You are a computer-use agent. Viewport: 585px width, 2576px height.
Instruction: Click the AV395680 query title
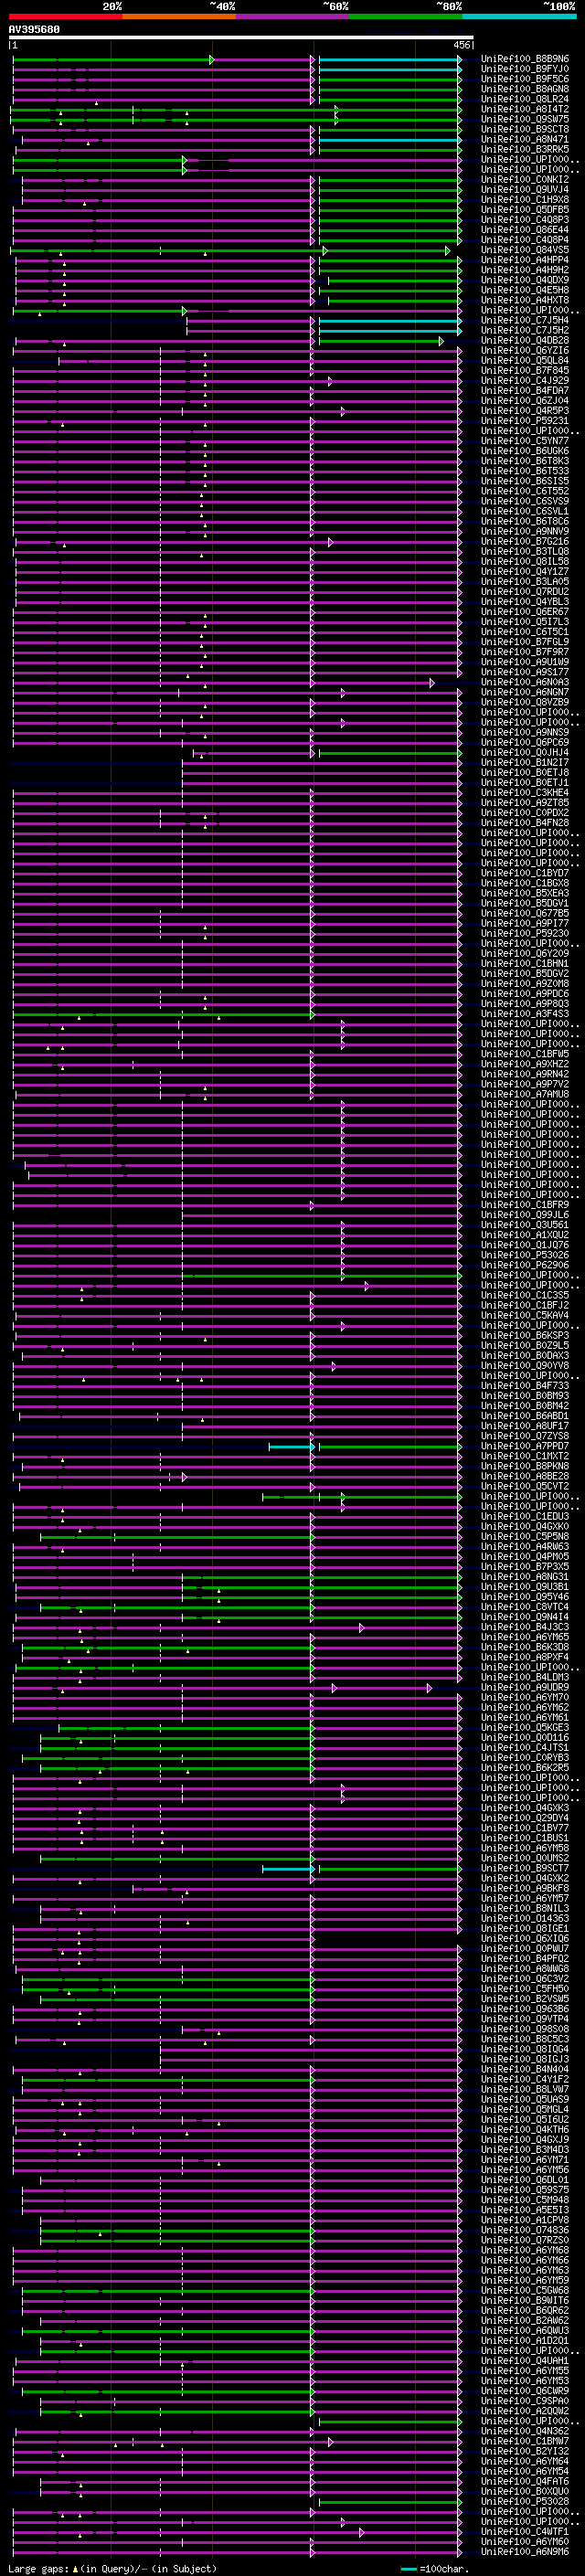coord(34,30)
